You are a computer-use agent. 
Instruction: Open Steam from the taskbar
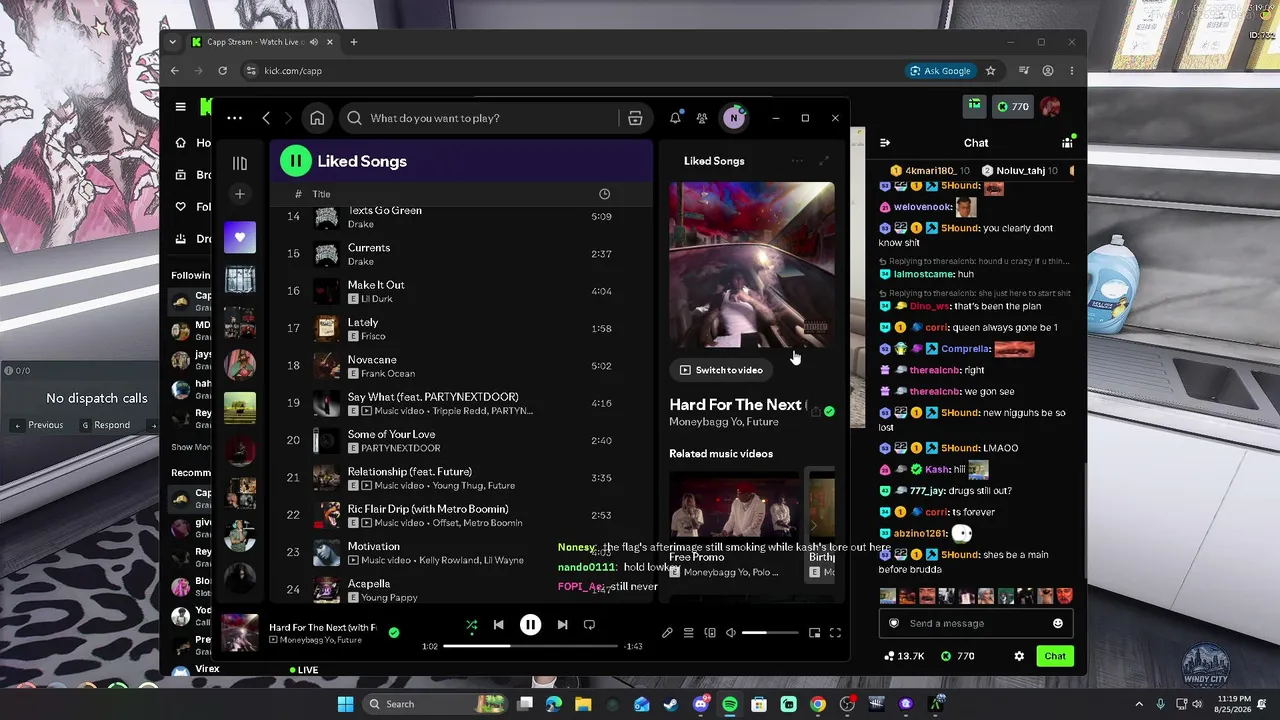click(x=671, y=704)
